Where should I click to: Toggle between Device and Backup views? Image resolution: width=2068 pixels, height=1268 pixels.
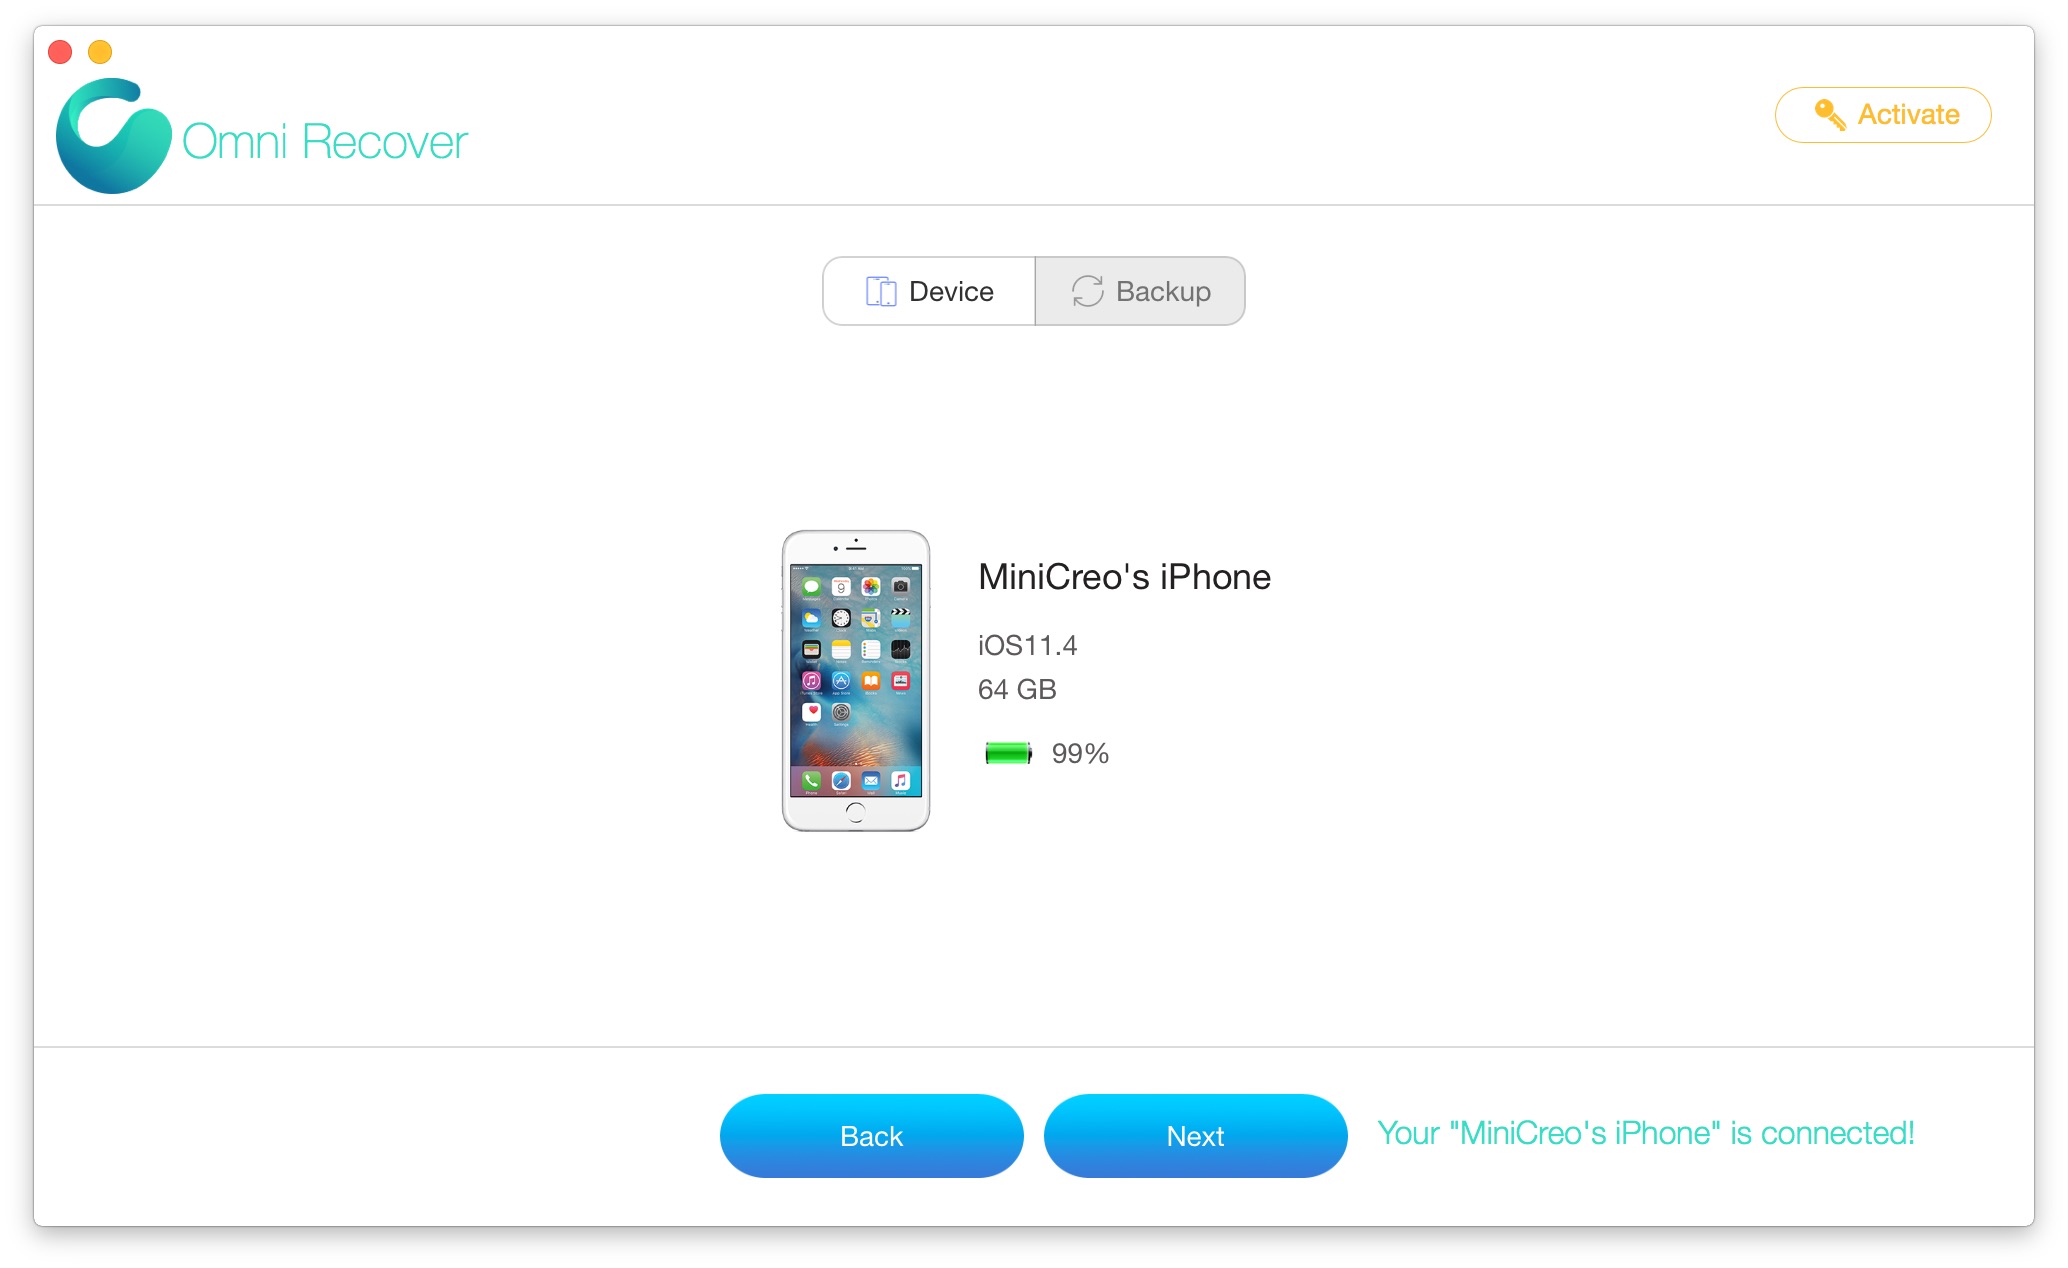coord(1034,288)
